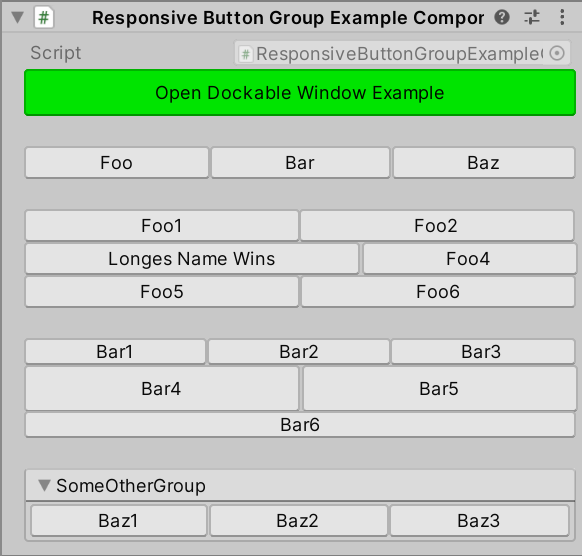The height and width of the screenshot is (556, 582).
Task: Open object picker circle for Script field
Action: pyautogui.click(x=557, y=53)
